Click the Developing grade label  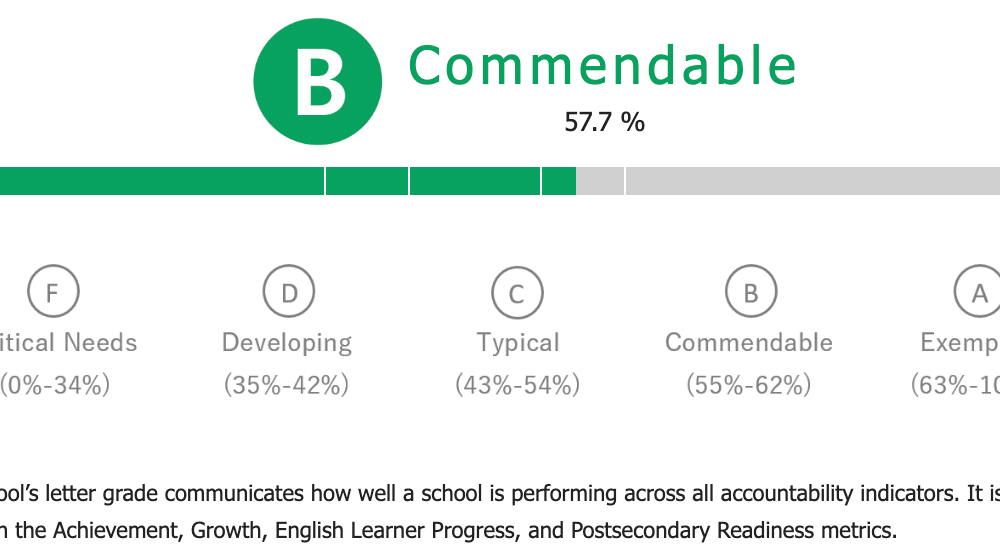[287, 343]
